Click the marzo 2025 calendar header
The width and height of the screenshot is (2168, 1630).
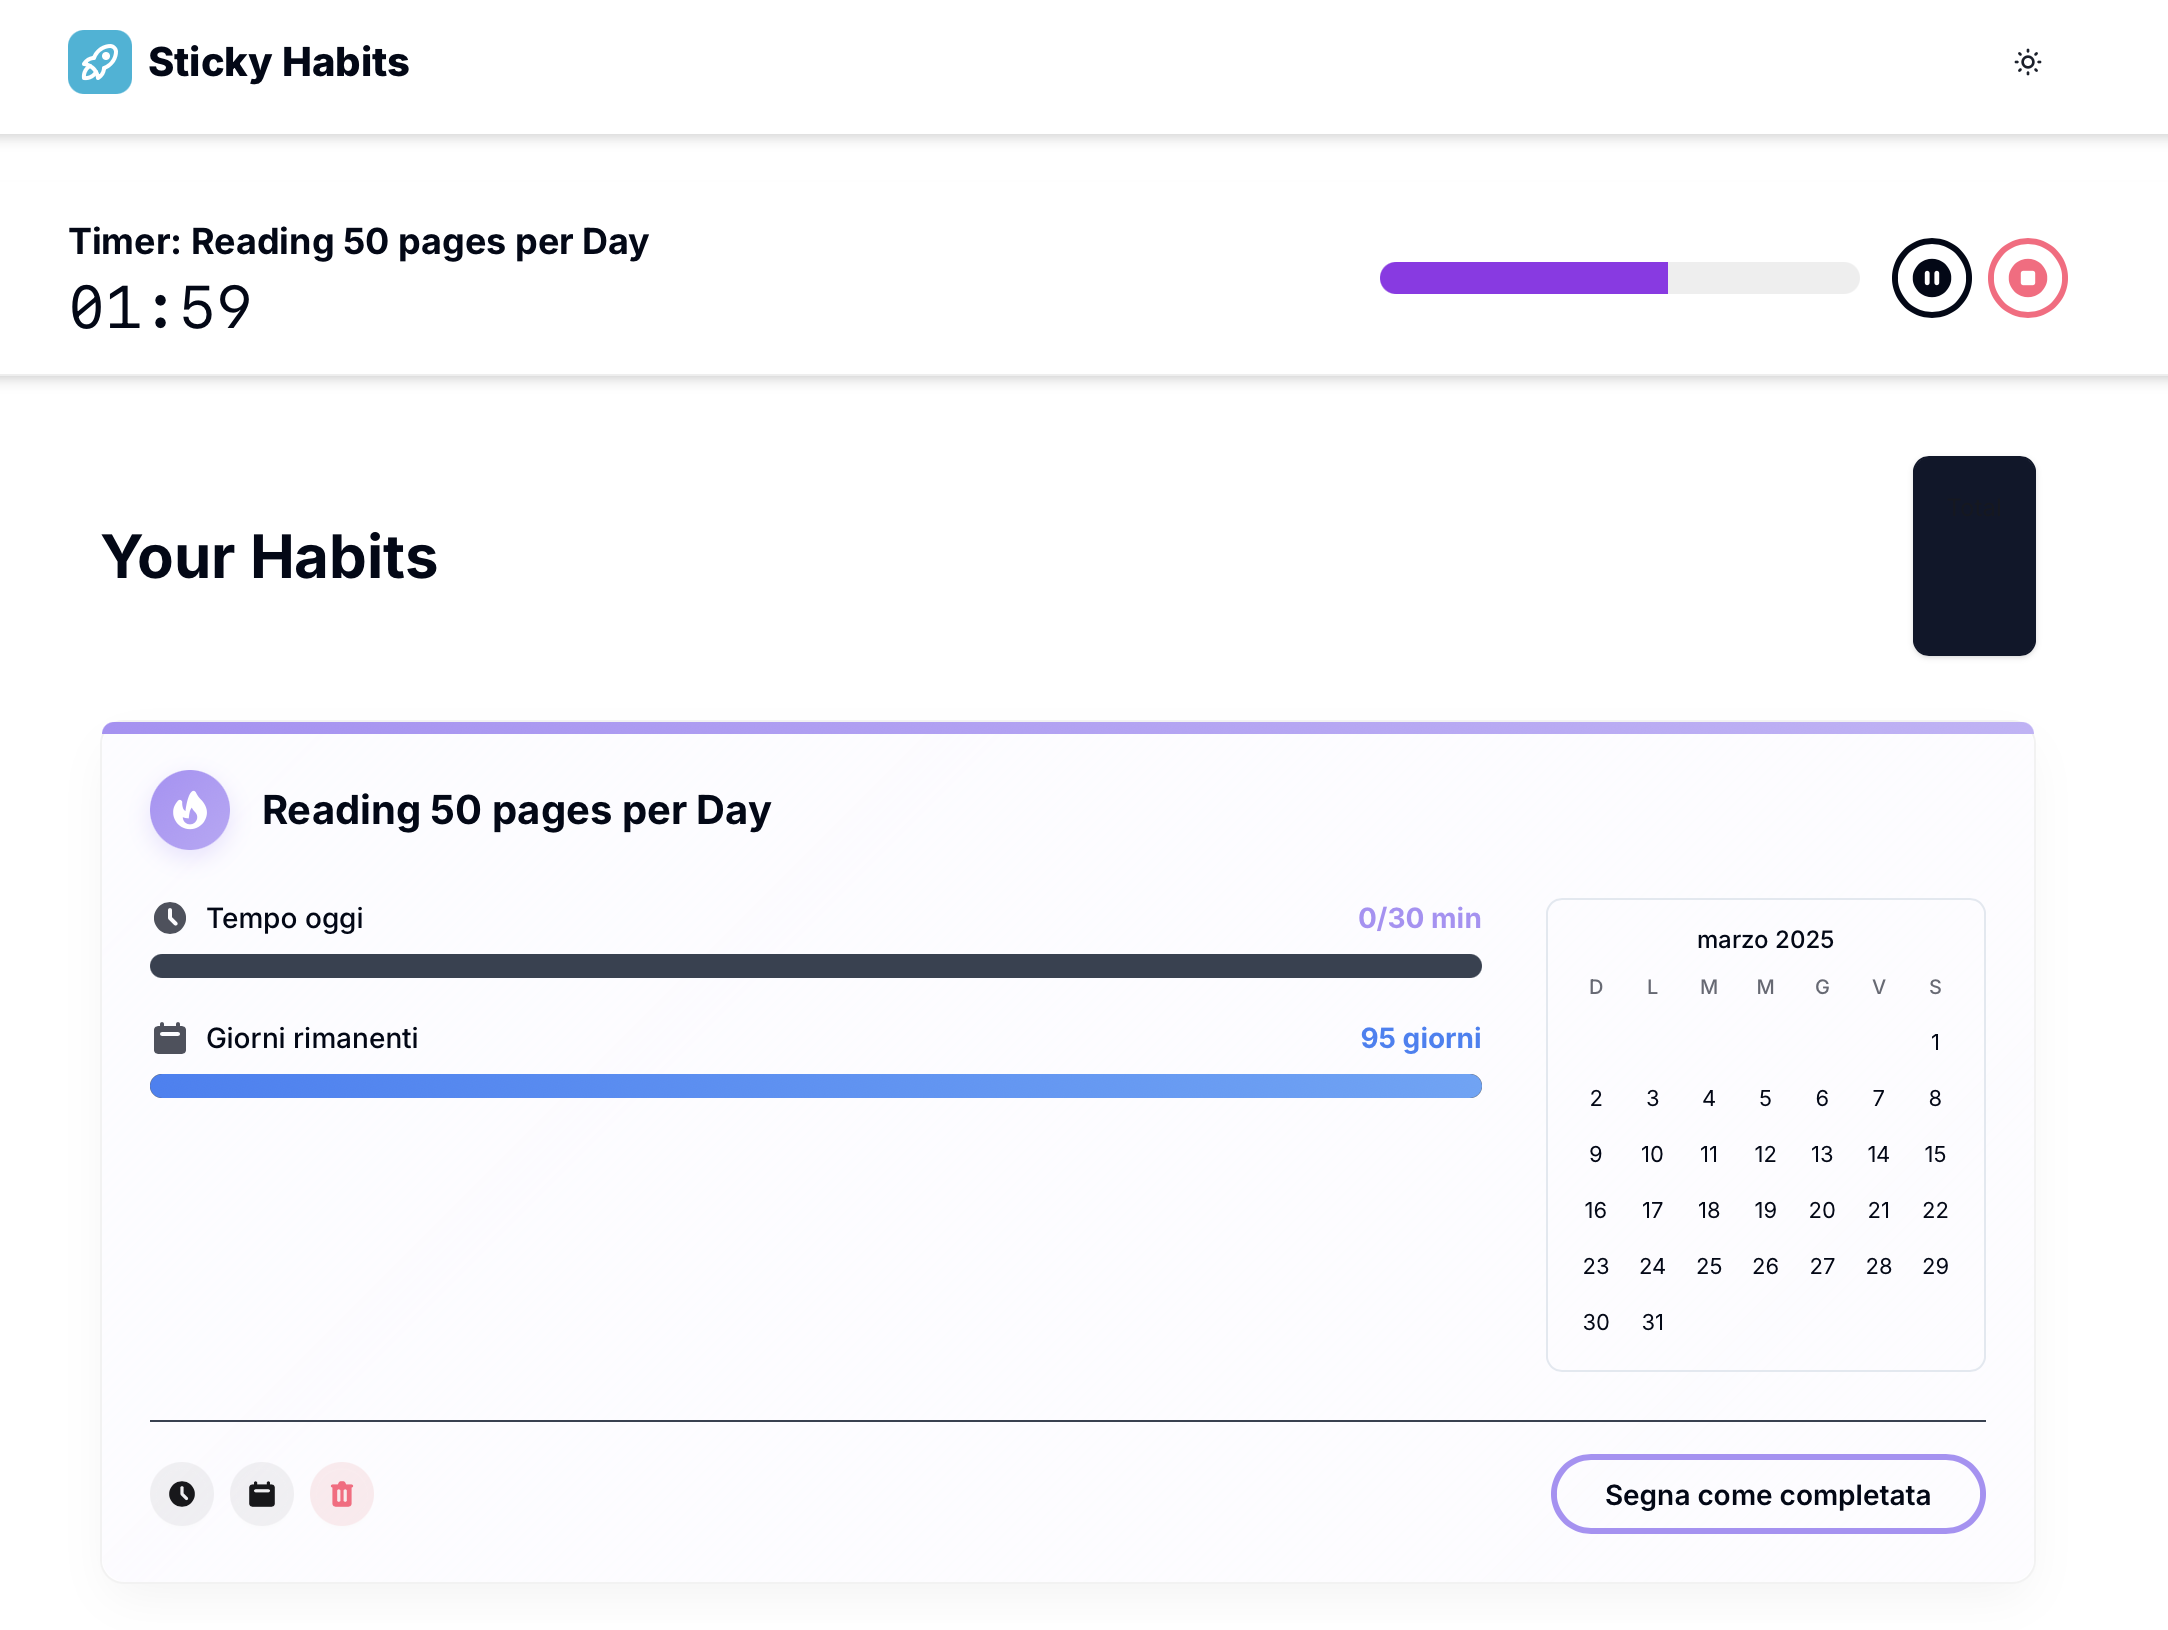pyautogui.click(x=1765, y=940)
